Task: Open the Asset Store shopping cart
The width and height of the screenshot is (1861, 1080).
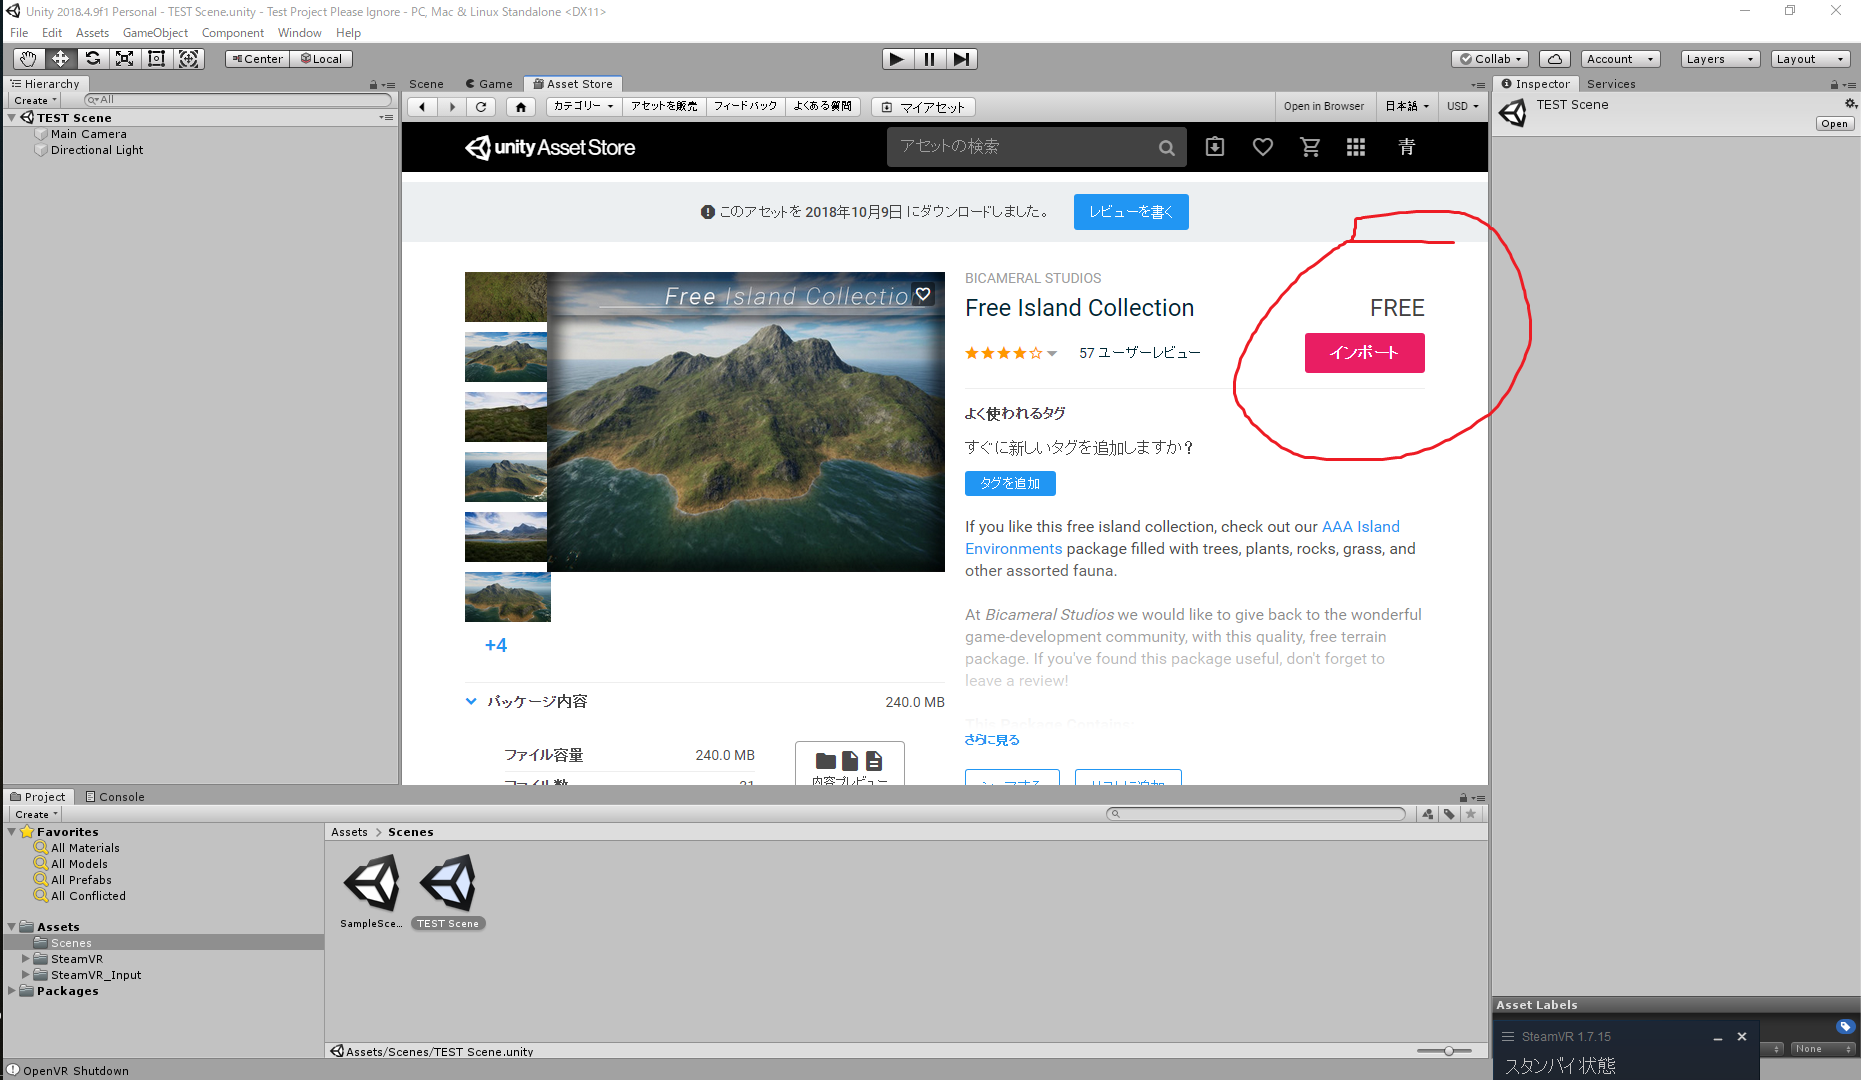Action: (x=1310, y=147)
